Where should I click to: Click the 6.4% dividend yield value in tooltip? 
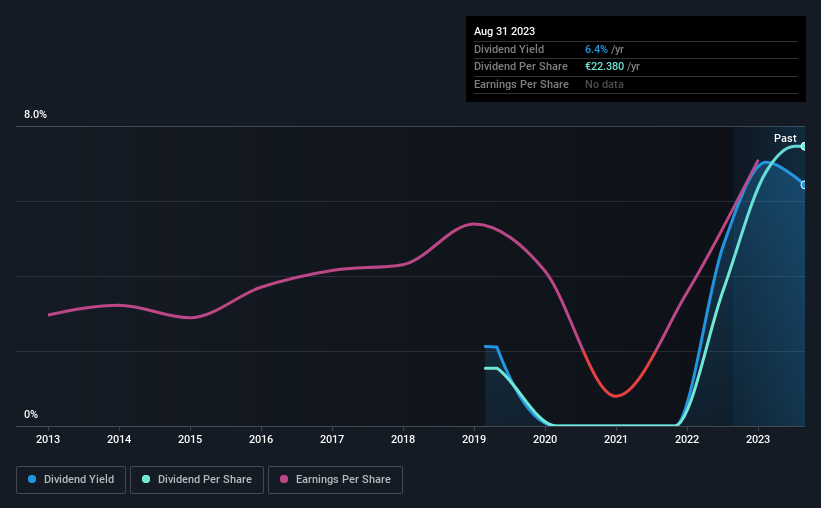point(596,49)
